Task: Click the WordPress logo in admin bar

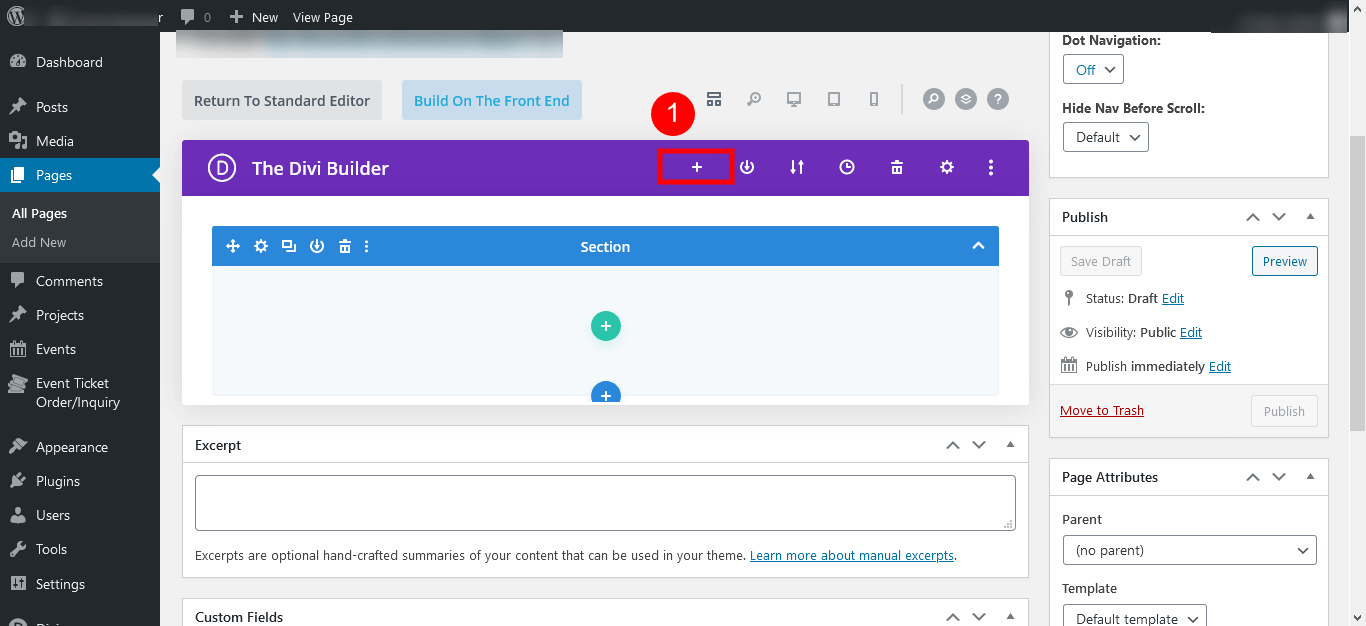Action: coord(18,17)
